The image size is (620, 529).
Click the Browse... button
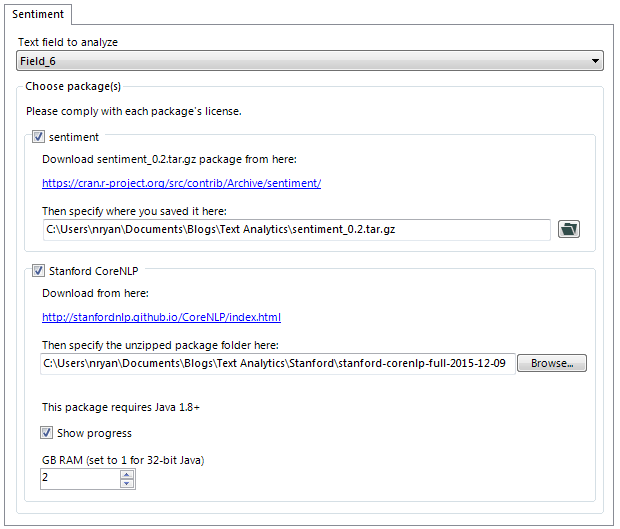tap(552, 363)
